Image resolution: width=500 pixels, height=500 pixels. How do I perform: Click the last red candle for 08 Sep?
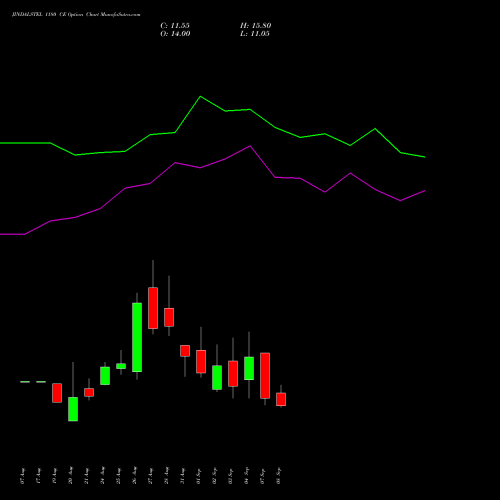coord(281,399)
